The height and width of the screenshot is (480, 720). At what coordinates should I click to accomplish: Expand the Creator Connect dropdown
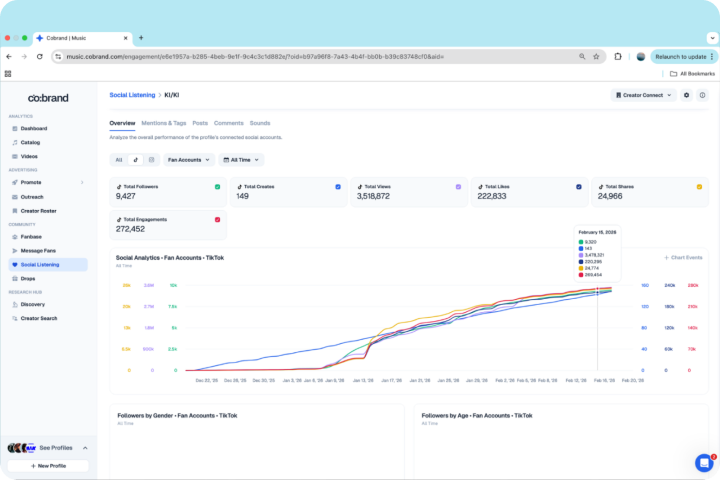(643, 95)
